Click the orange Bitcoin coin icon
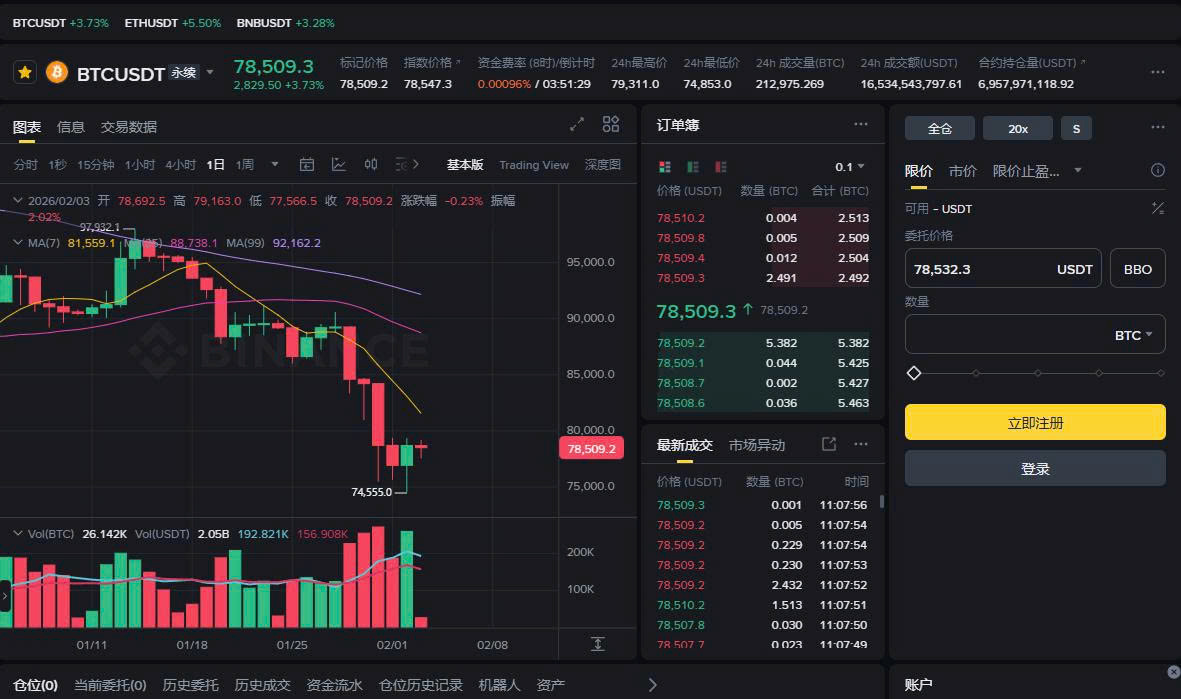The image size is (1181, 699). click(56, 72)
